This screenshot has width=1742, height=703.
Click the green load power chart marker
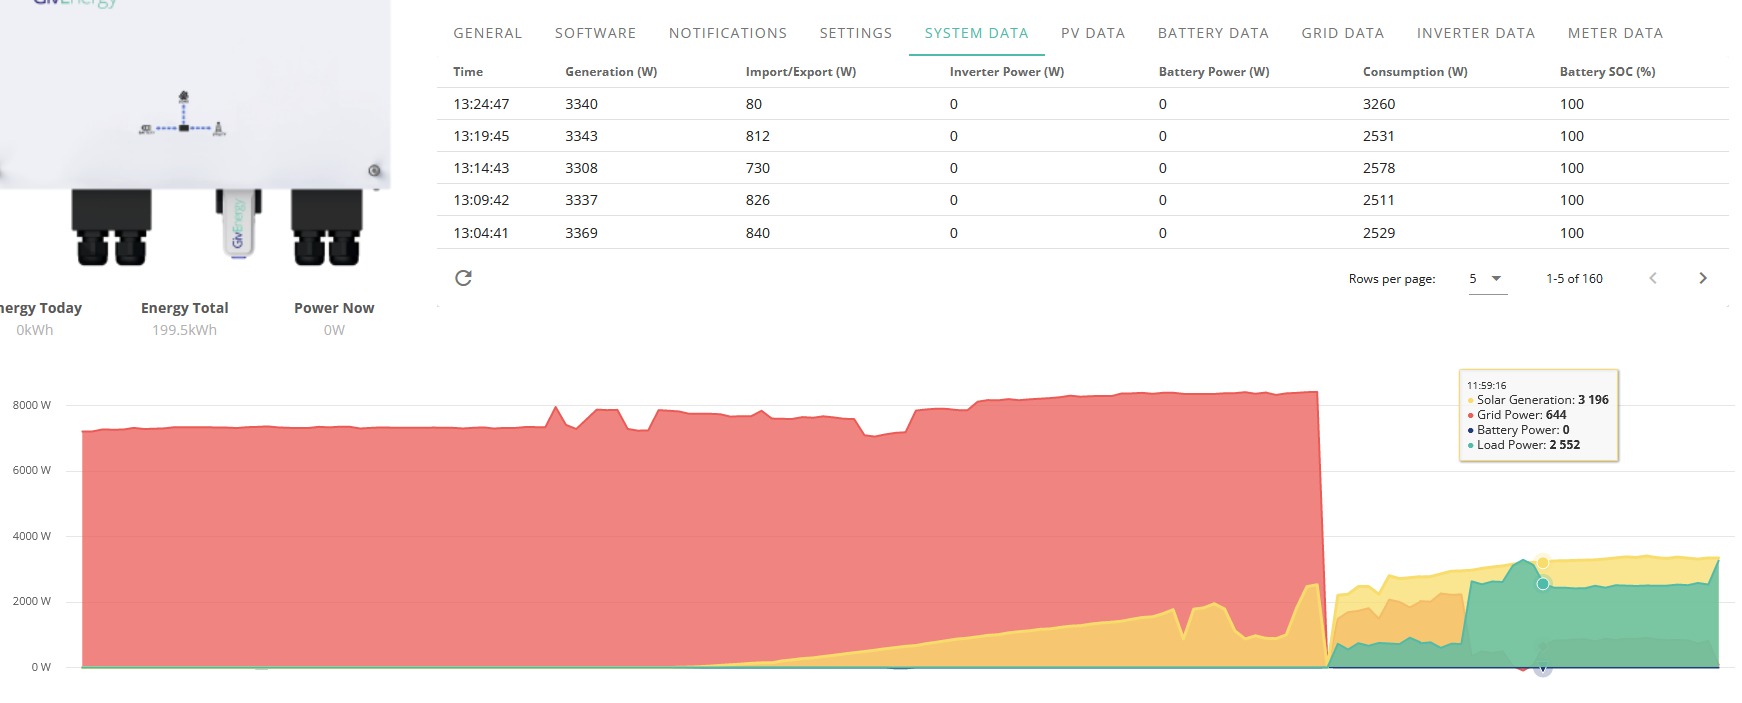pos(1543,584)
